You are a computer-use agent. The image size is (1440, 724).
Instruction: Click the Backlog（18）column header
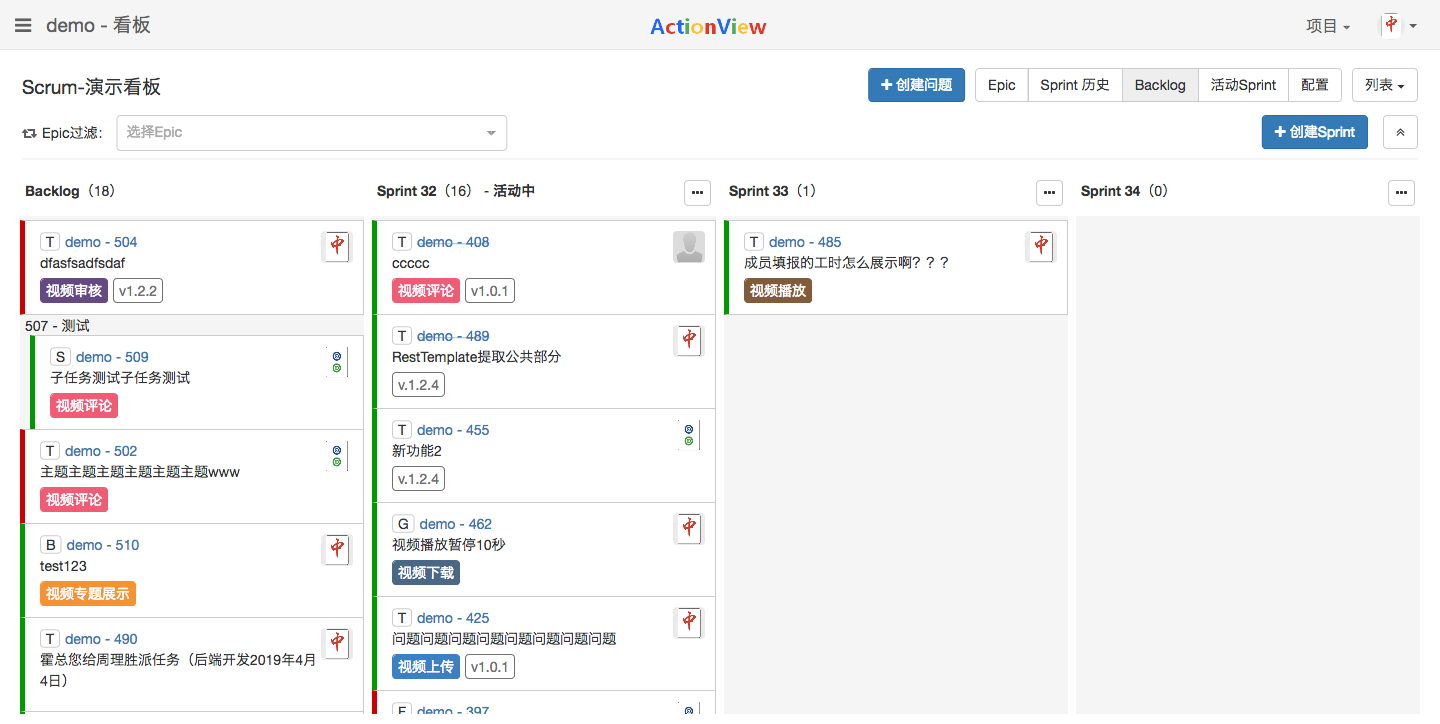coord(70,191)
